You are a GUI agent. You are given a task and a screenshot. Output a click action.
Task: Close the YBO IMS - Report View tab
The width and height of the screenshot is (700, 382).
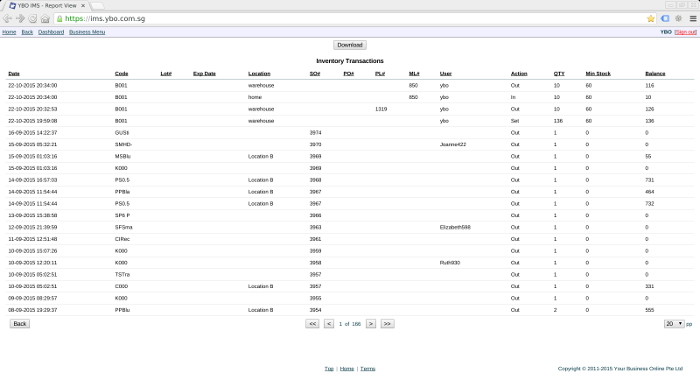tap(83, 6)
